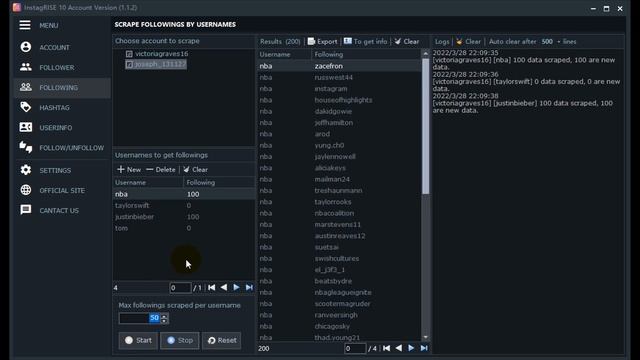Click the results scrollbar down arrow
This screenshot has height=360, width=640.
[426, 338]
